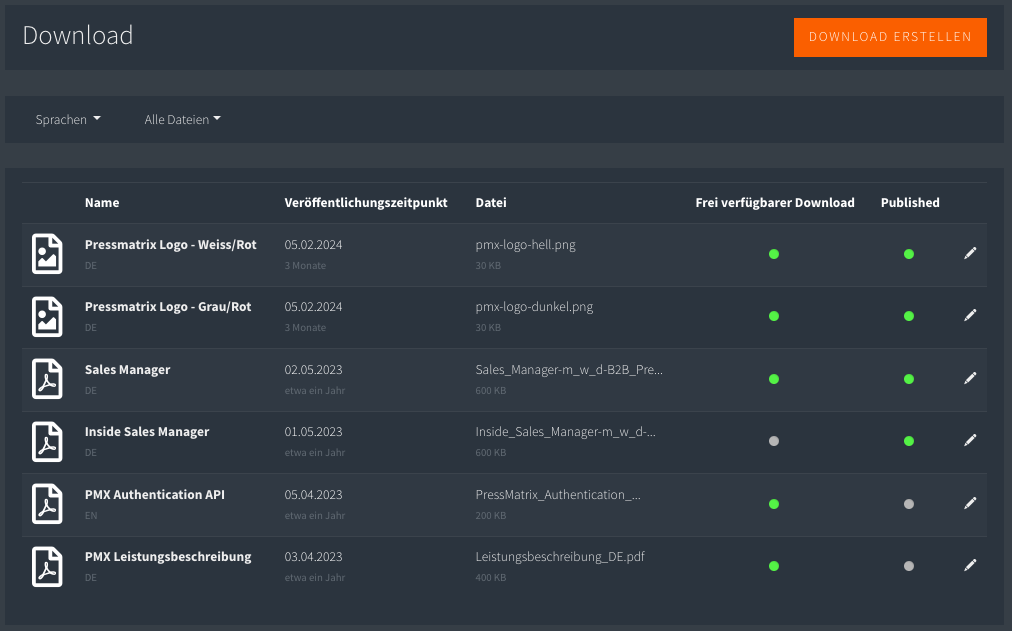This screenshot has width=1012, height=631.
Task: Click the file name Sales_Manager-m_w_d-B2B_Pre...
Action: (569, 370)
